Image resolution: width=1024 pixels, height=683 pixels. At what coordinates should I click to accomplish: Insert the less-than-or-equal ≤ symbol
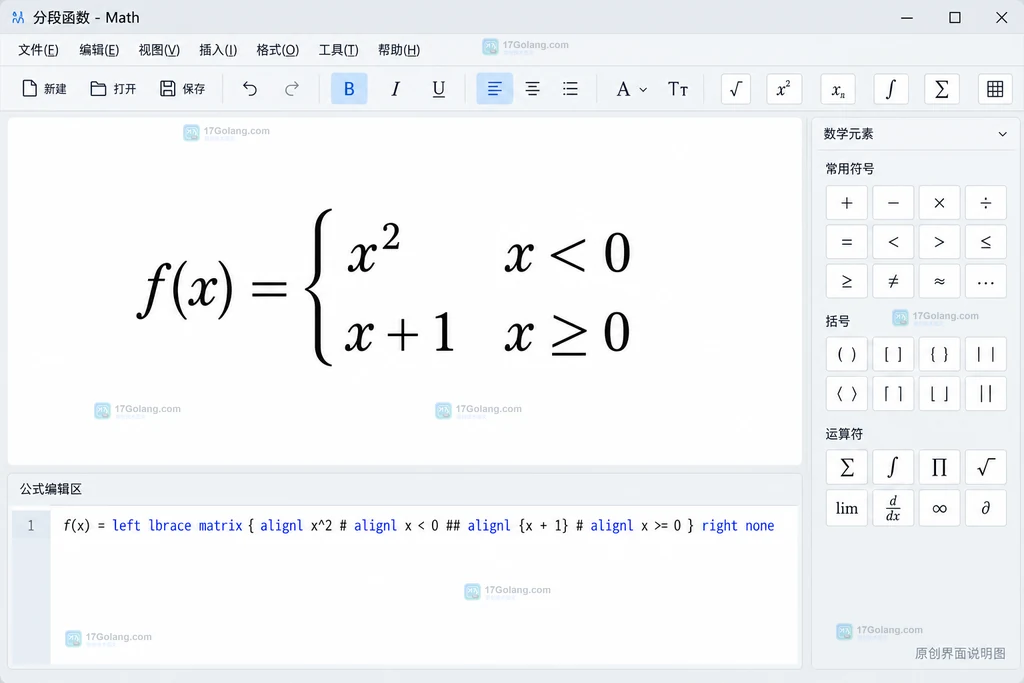(986, 242)
